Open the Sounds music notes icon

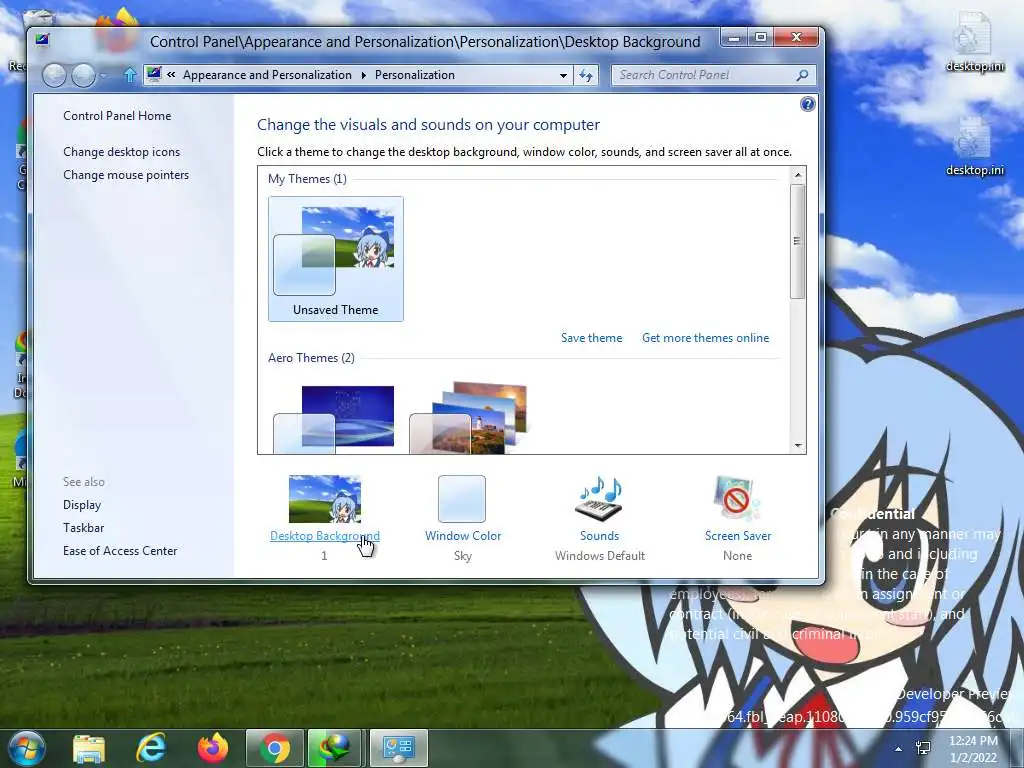click(x=599, y=499)
